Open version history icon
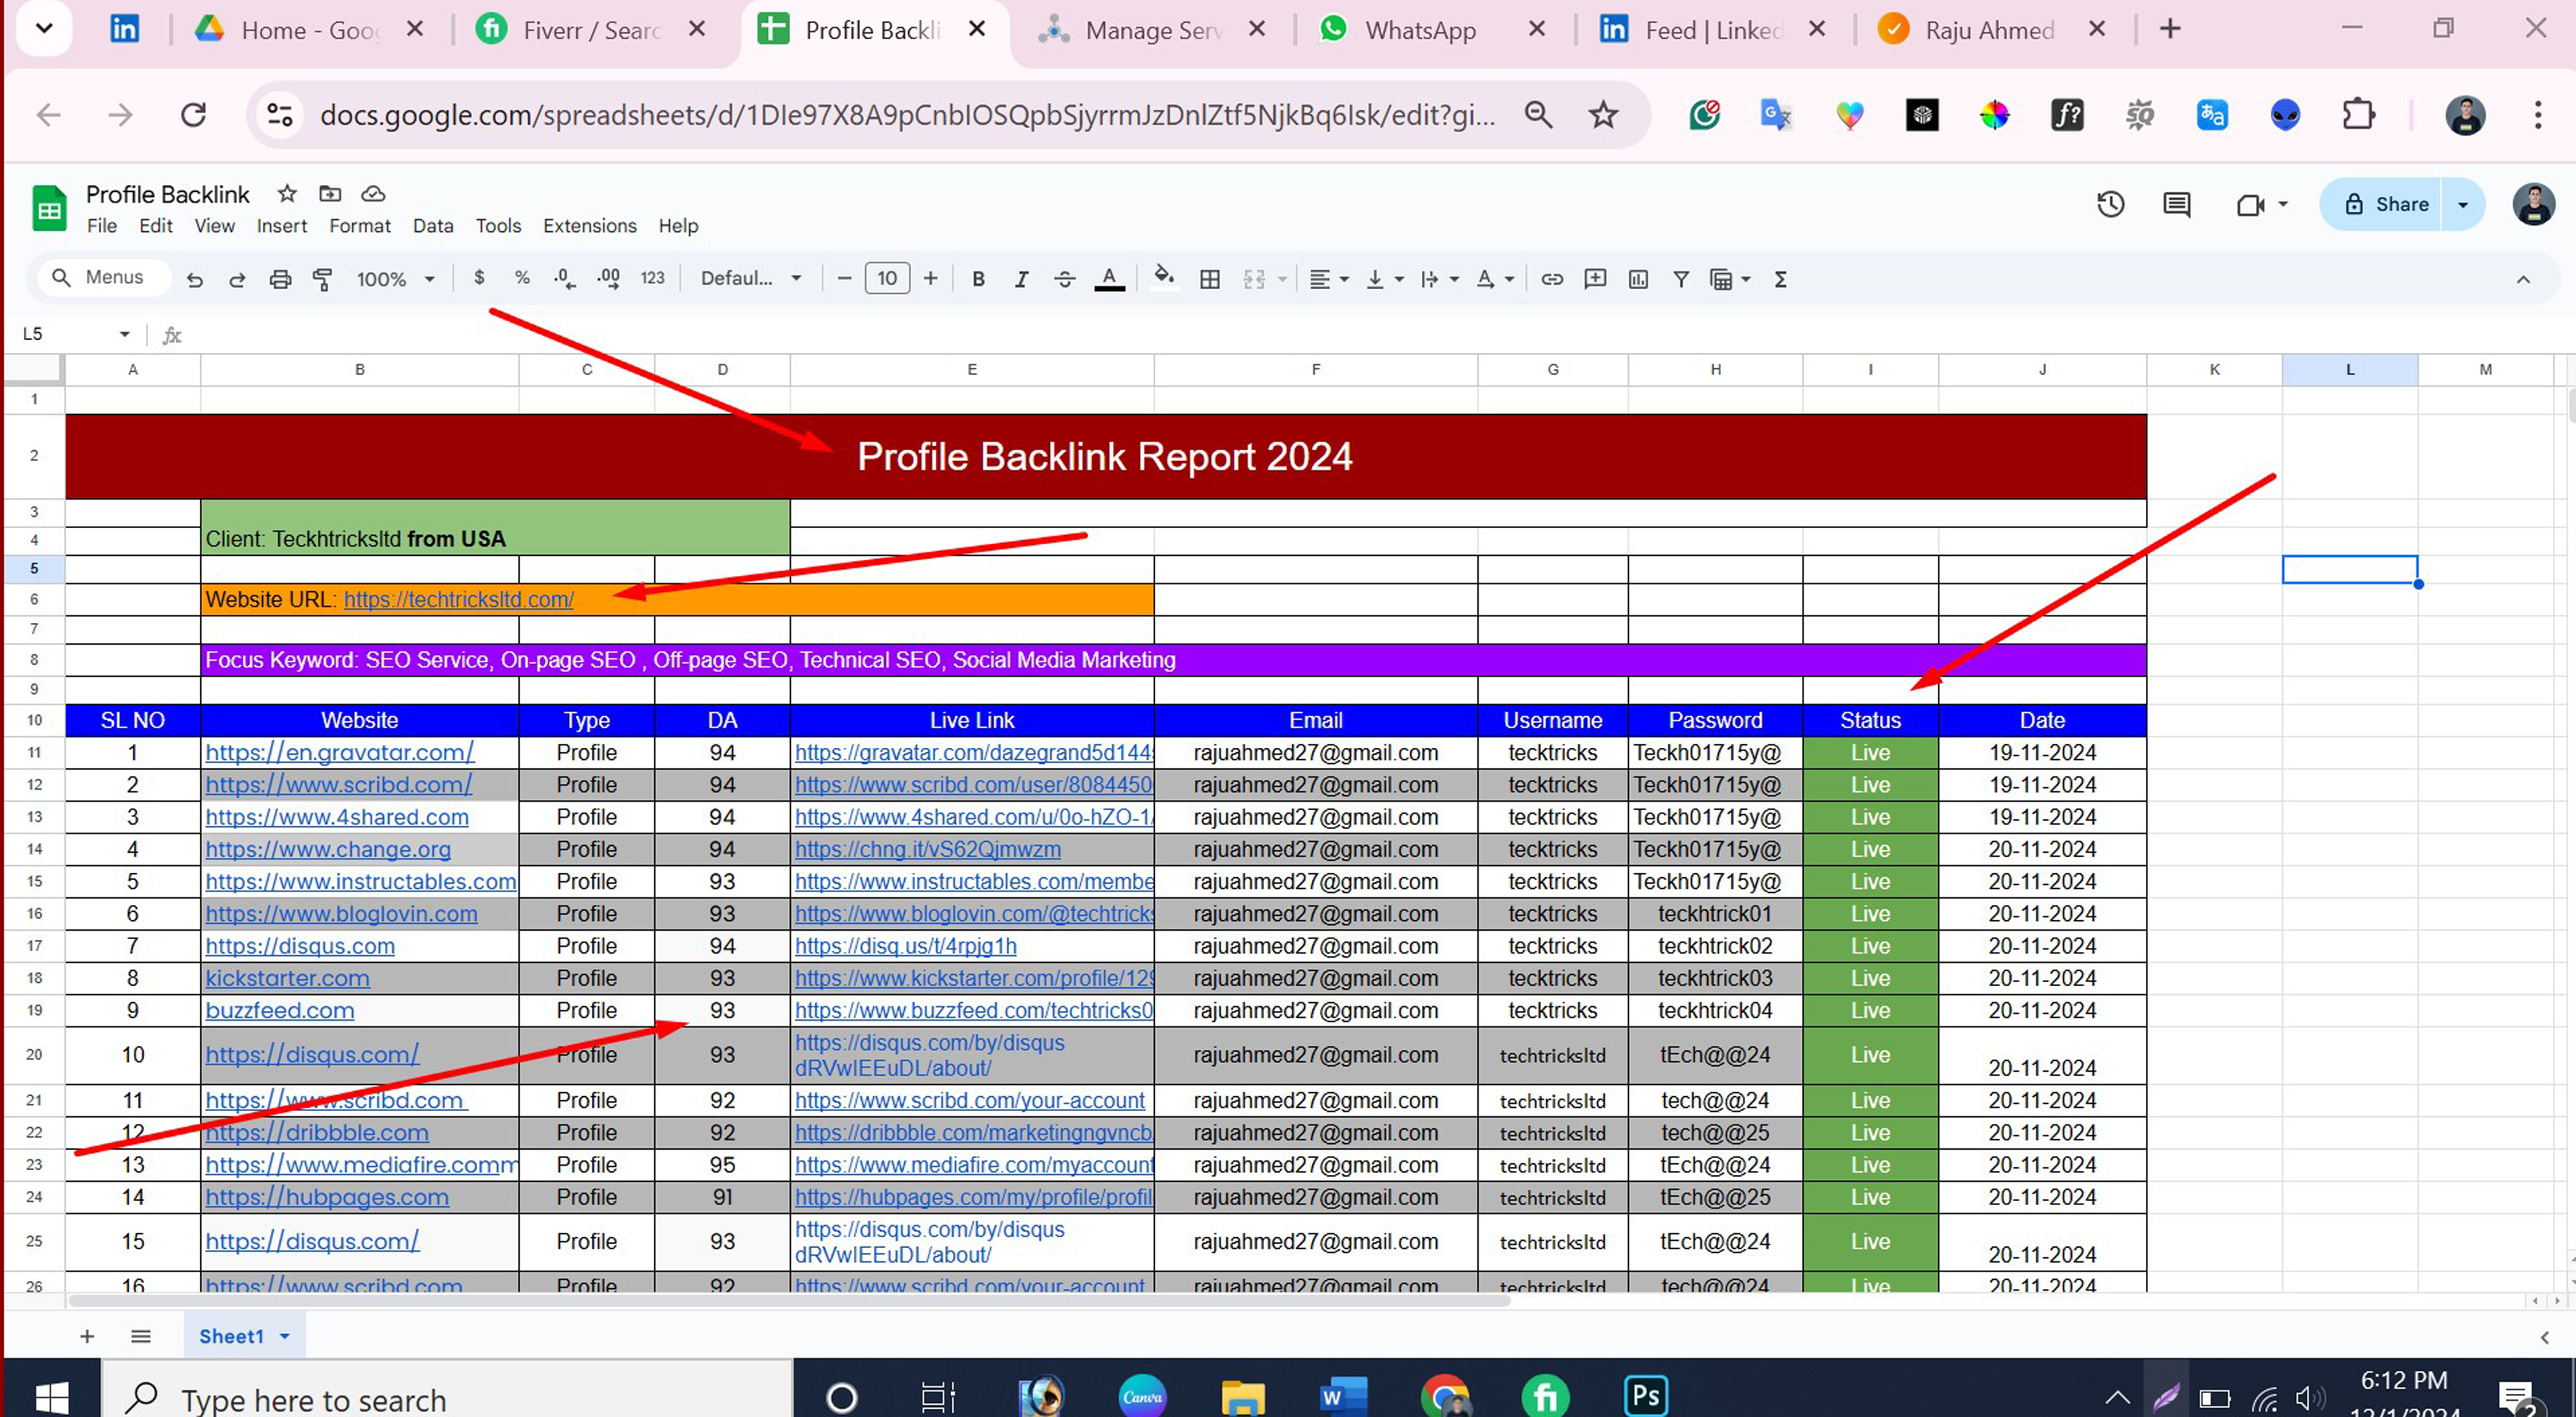 point(2111,204)
